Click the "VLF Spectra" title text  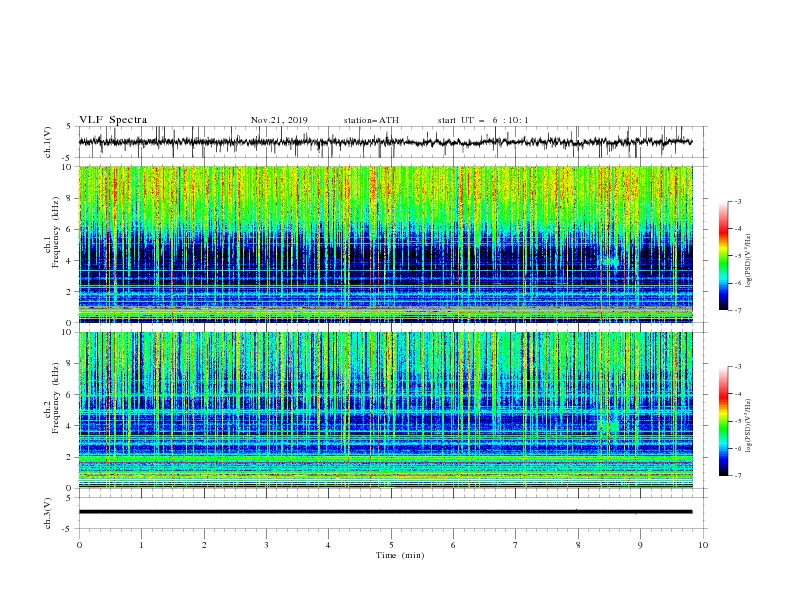coord(113,120)
